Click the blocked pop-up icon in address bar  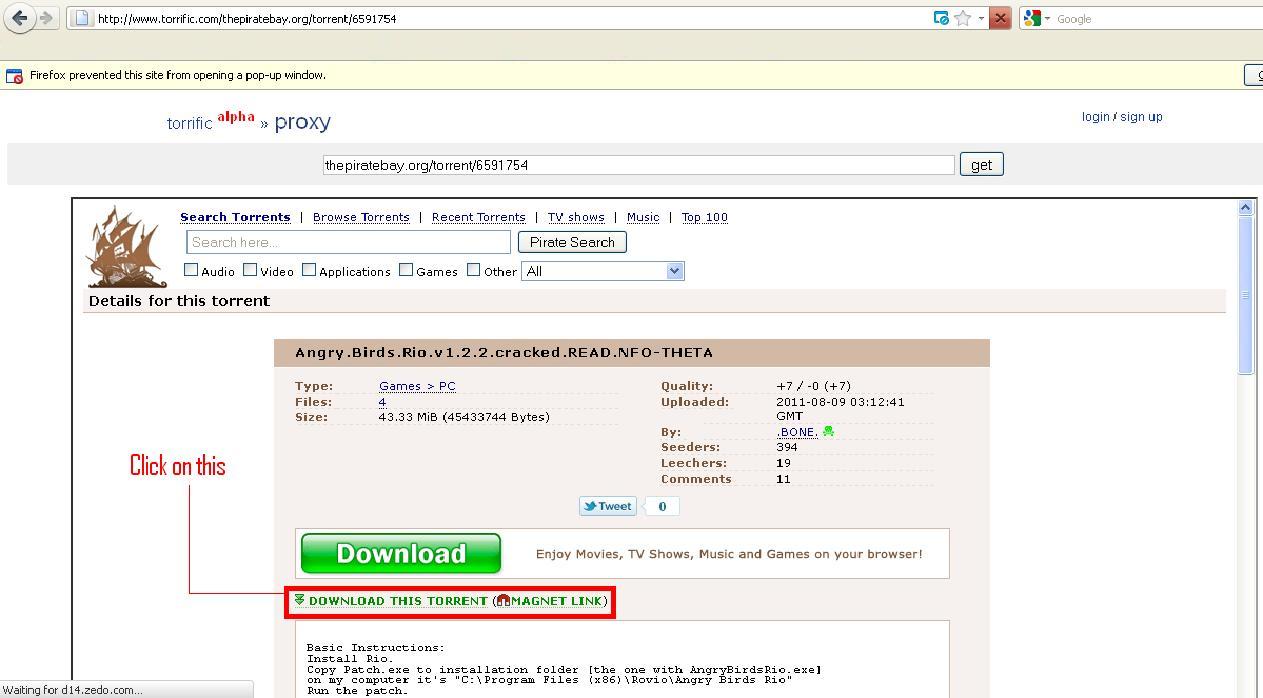point(941,18)
